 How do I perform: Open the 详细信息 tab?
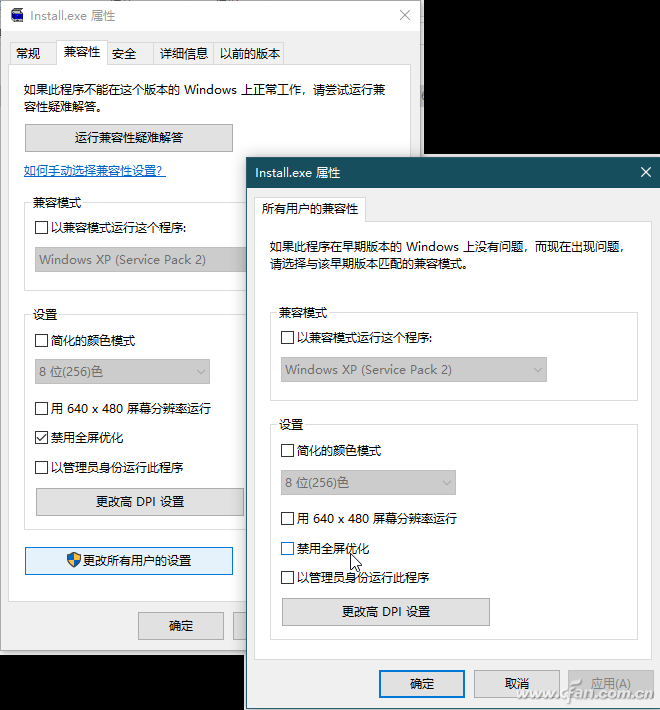click(183, 54)
